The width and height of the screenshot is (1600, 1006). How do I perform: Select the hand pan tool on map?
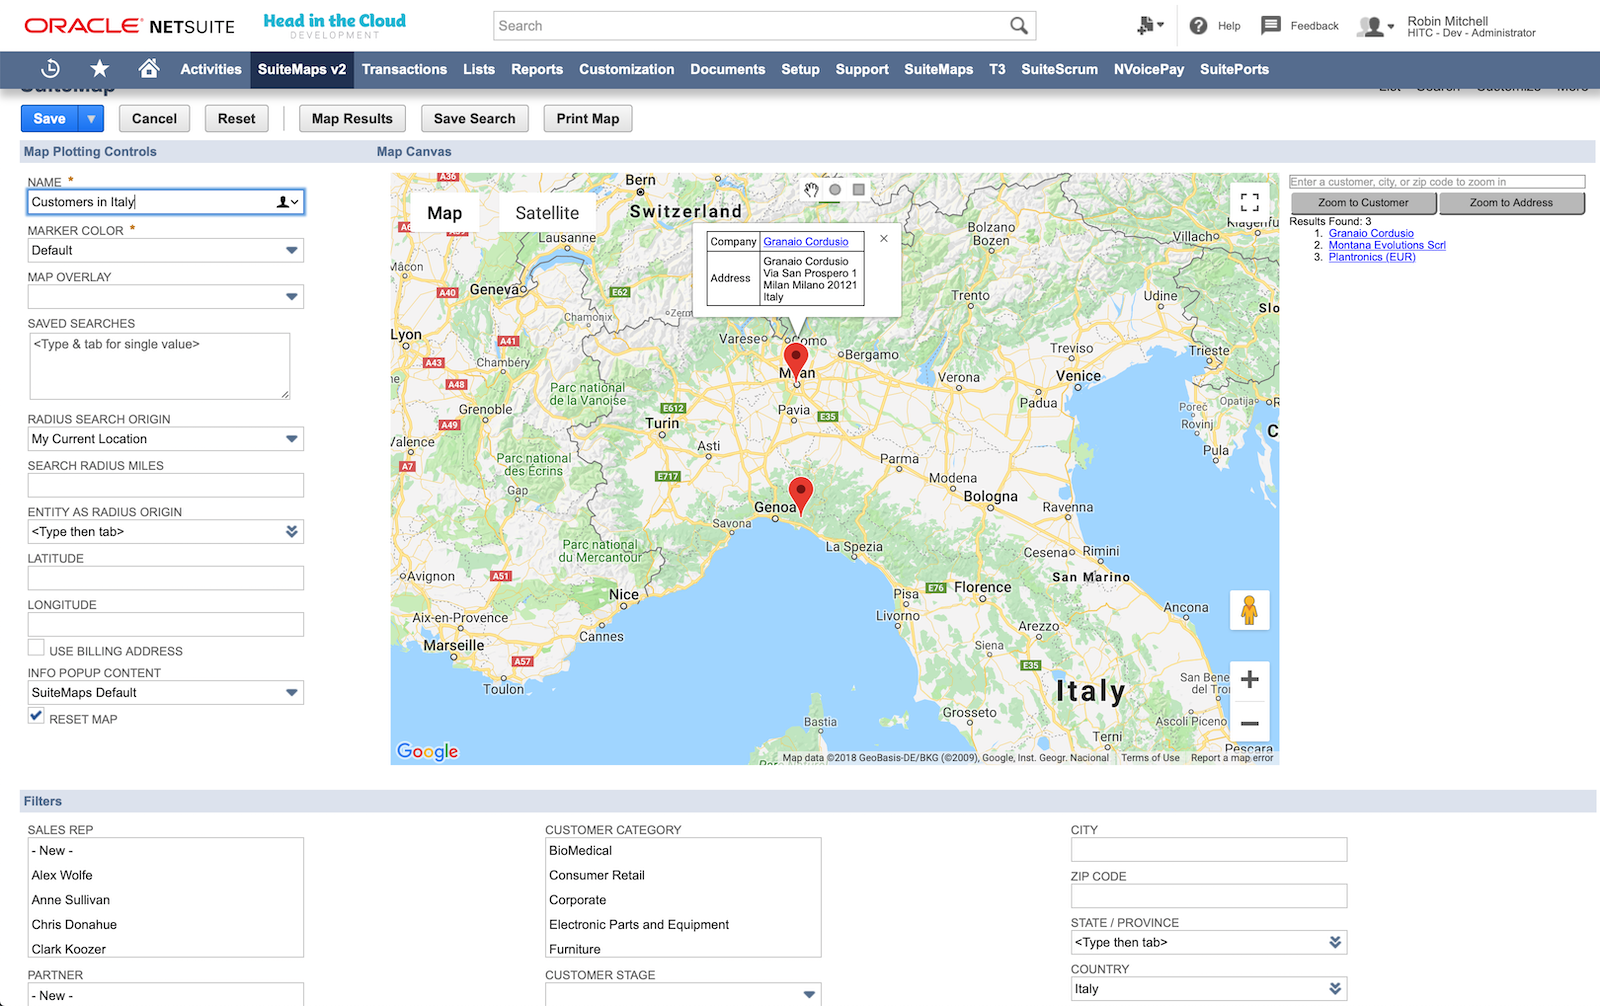tap(812, 190)
